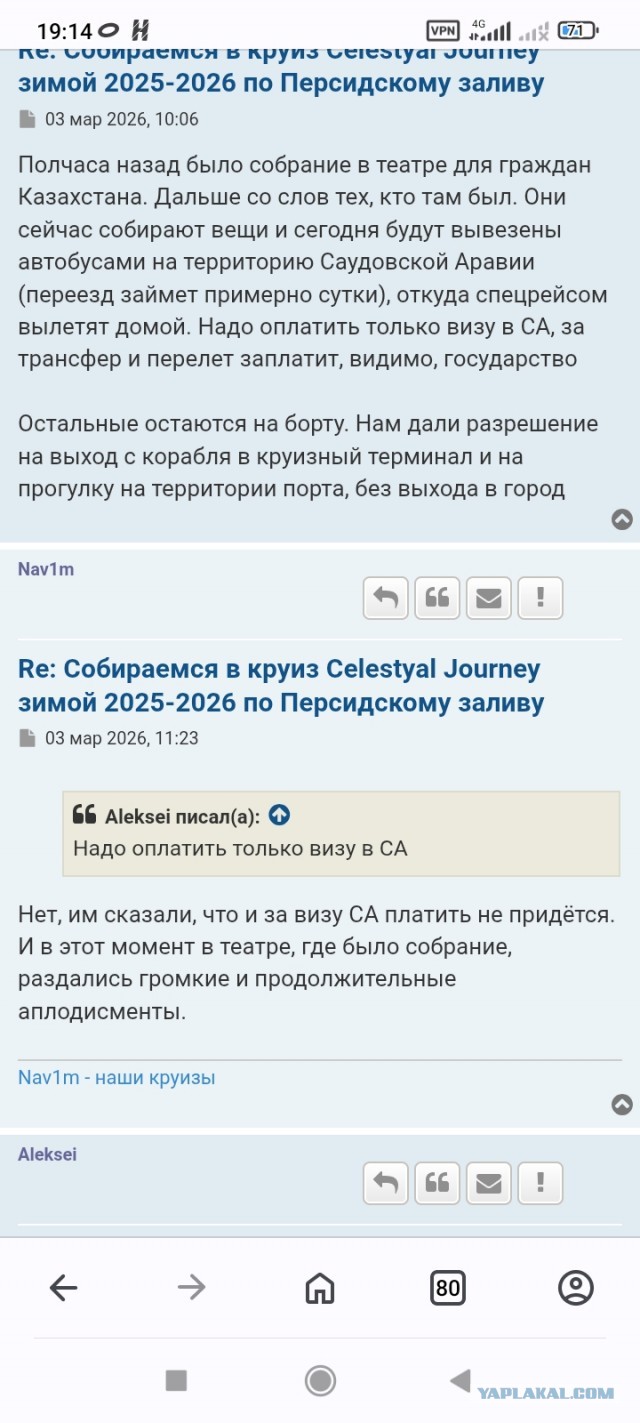
Task: Reply to Nav1m's post with arrow icon
Action: [385, 598]
